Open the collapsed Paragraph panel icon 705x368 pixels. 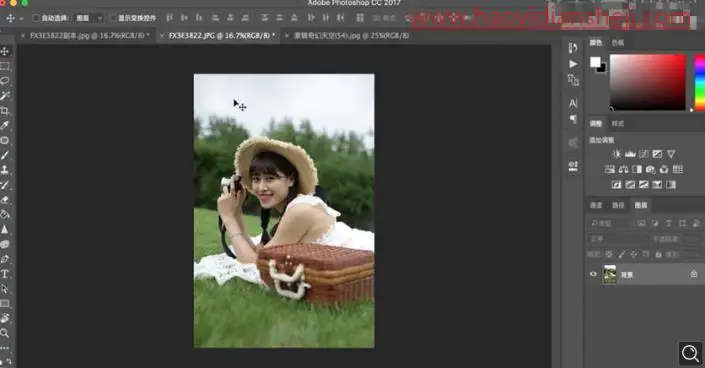(573, 119)
